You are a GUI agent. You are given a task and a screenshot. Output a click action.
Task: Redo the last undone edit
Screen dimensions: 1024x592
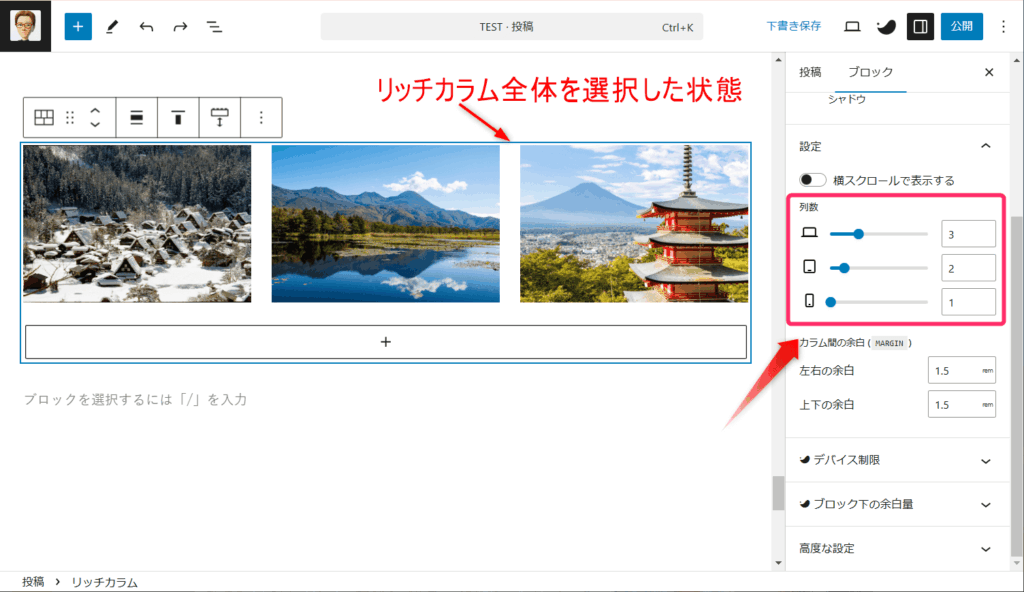pos(180,26)
